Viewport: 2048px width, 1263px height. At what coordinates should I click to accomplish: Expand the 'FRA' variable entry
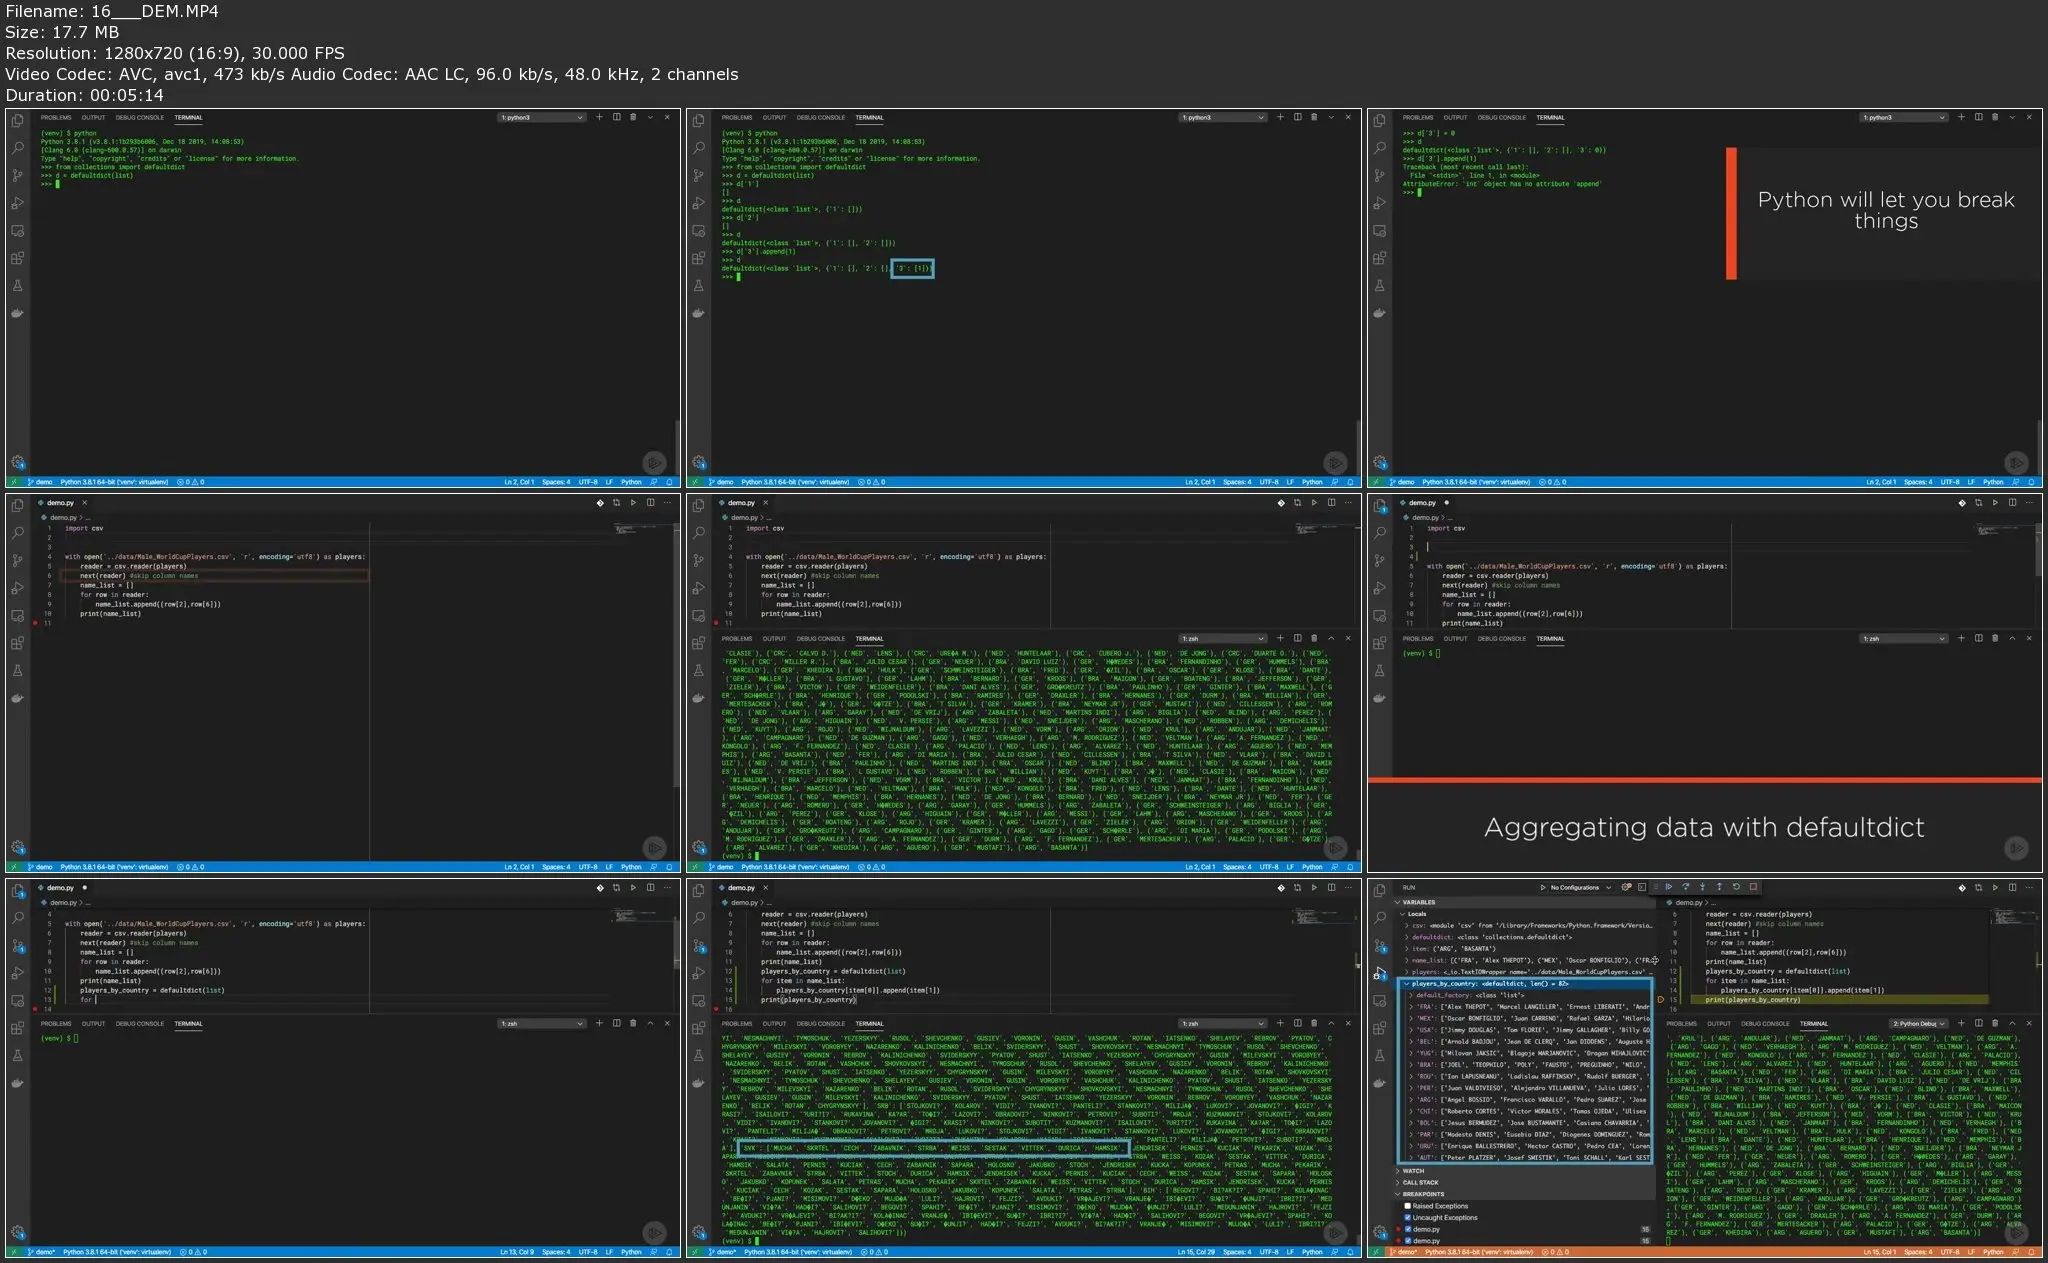pyautogui.click(x=1528, y=1007)
